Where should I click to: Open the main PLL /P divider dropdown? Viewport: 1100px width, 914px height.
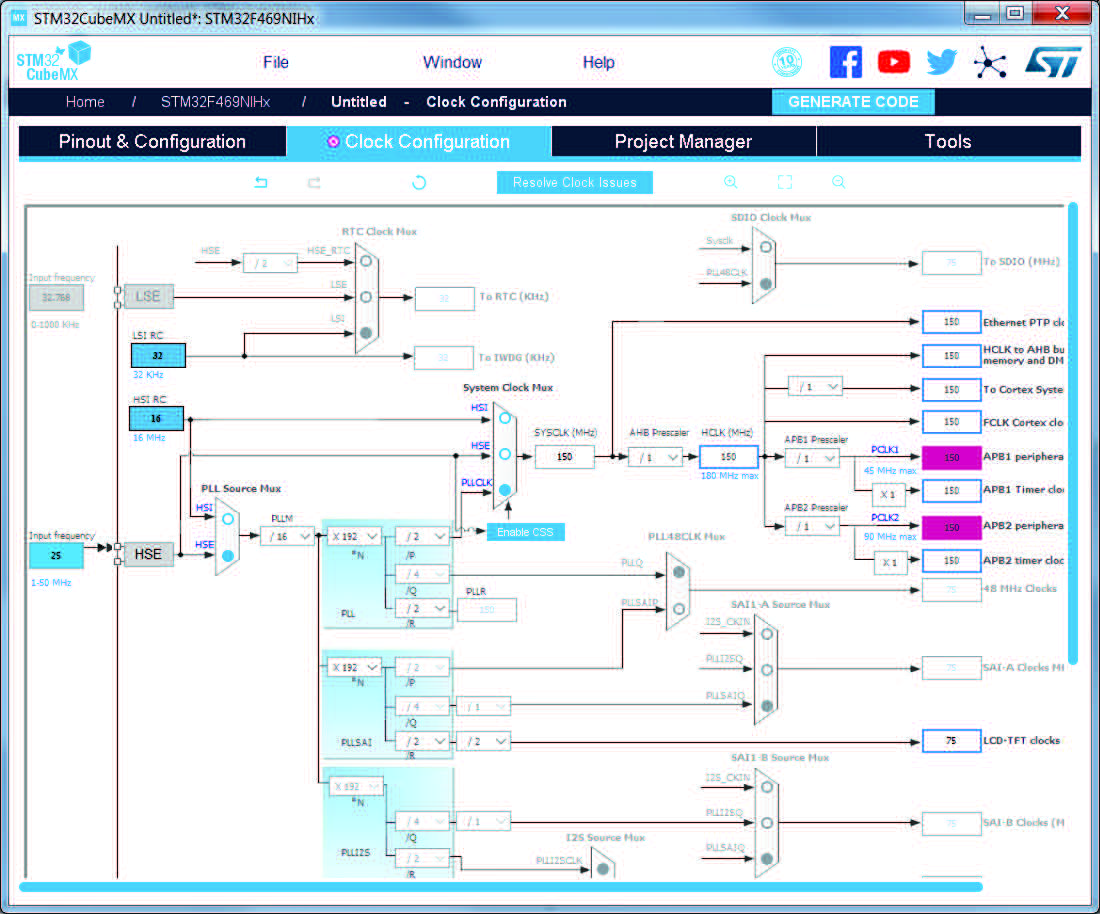[x=422, y=537]
